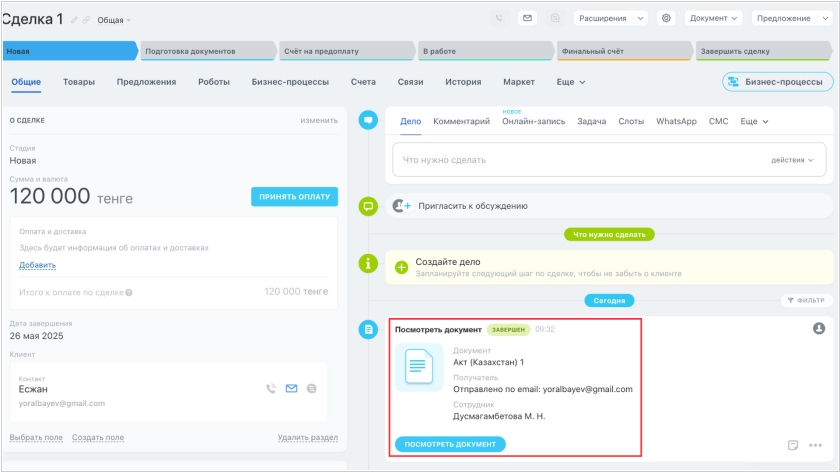Image resolution: width=840 pixels, height=472 pixels.
Task: Click the blue chat bubble timeline icon
Action: pos(368,120)
